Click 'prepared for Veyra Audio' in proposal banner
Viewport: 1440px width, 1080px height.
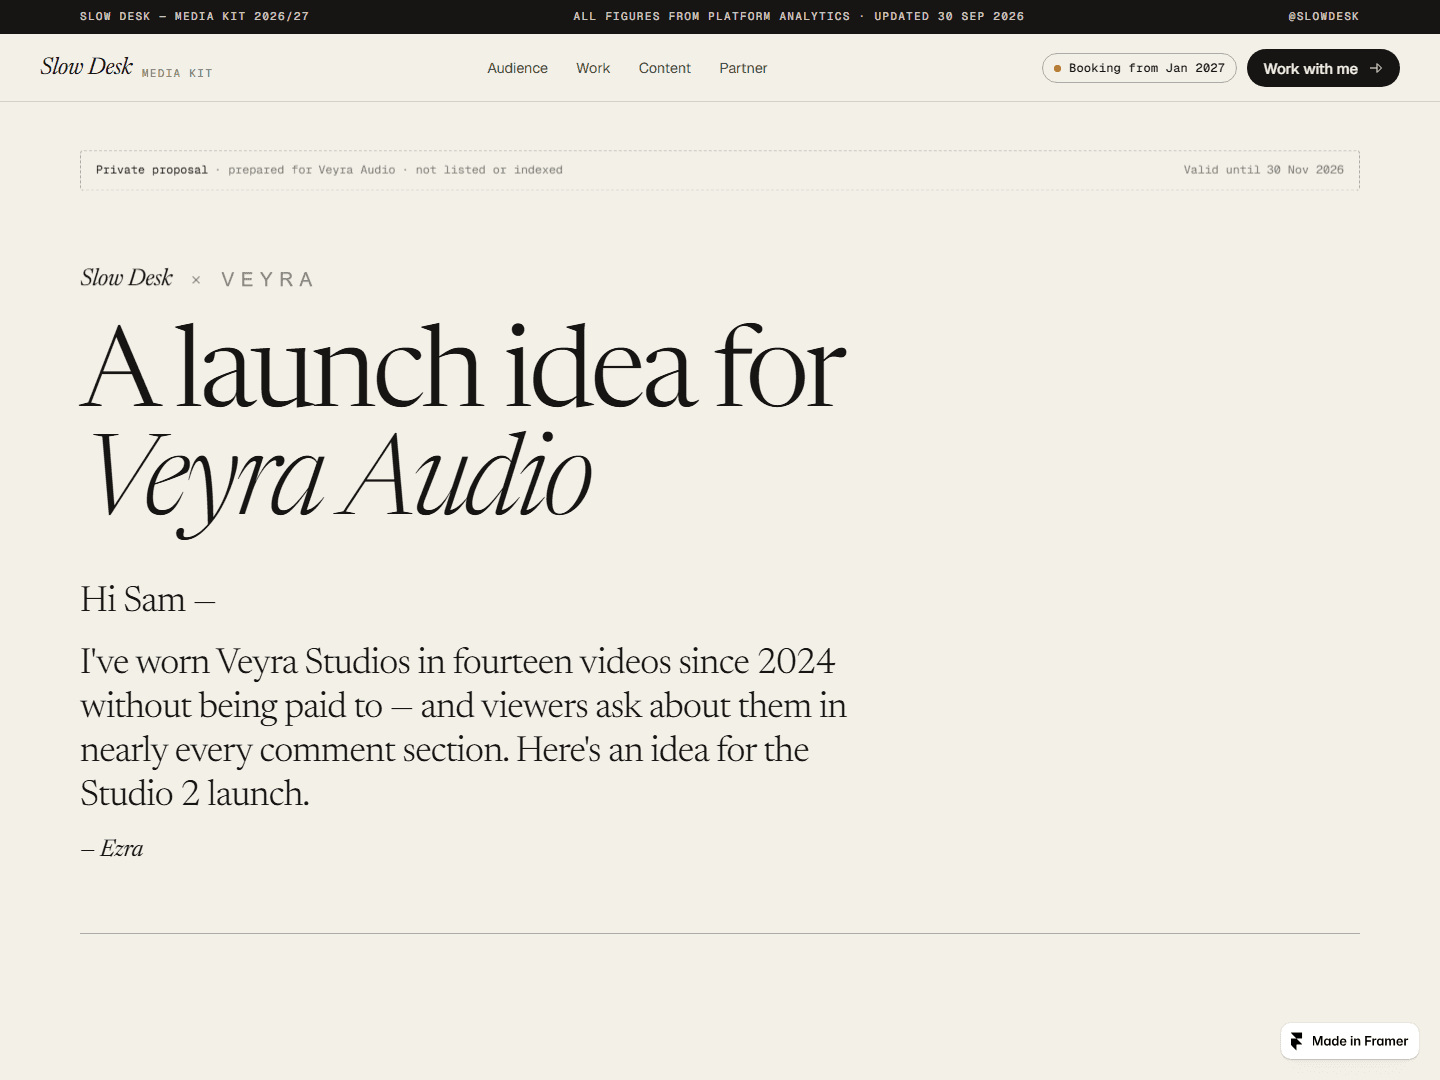pos(312,170)
